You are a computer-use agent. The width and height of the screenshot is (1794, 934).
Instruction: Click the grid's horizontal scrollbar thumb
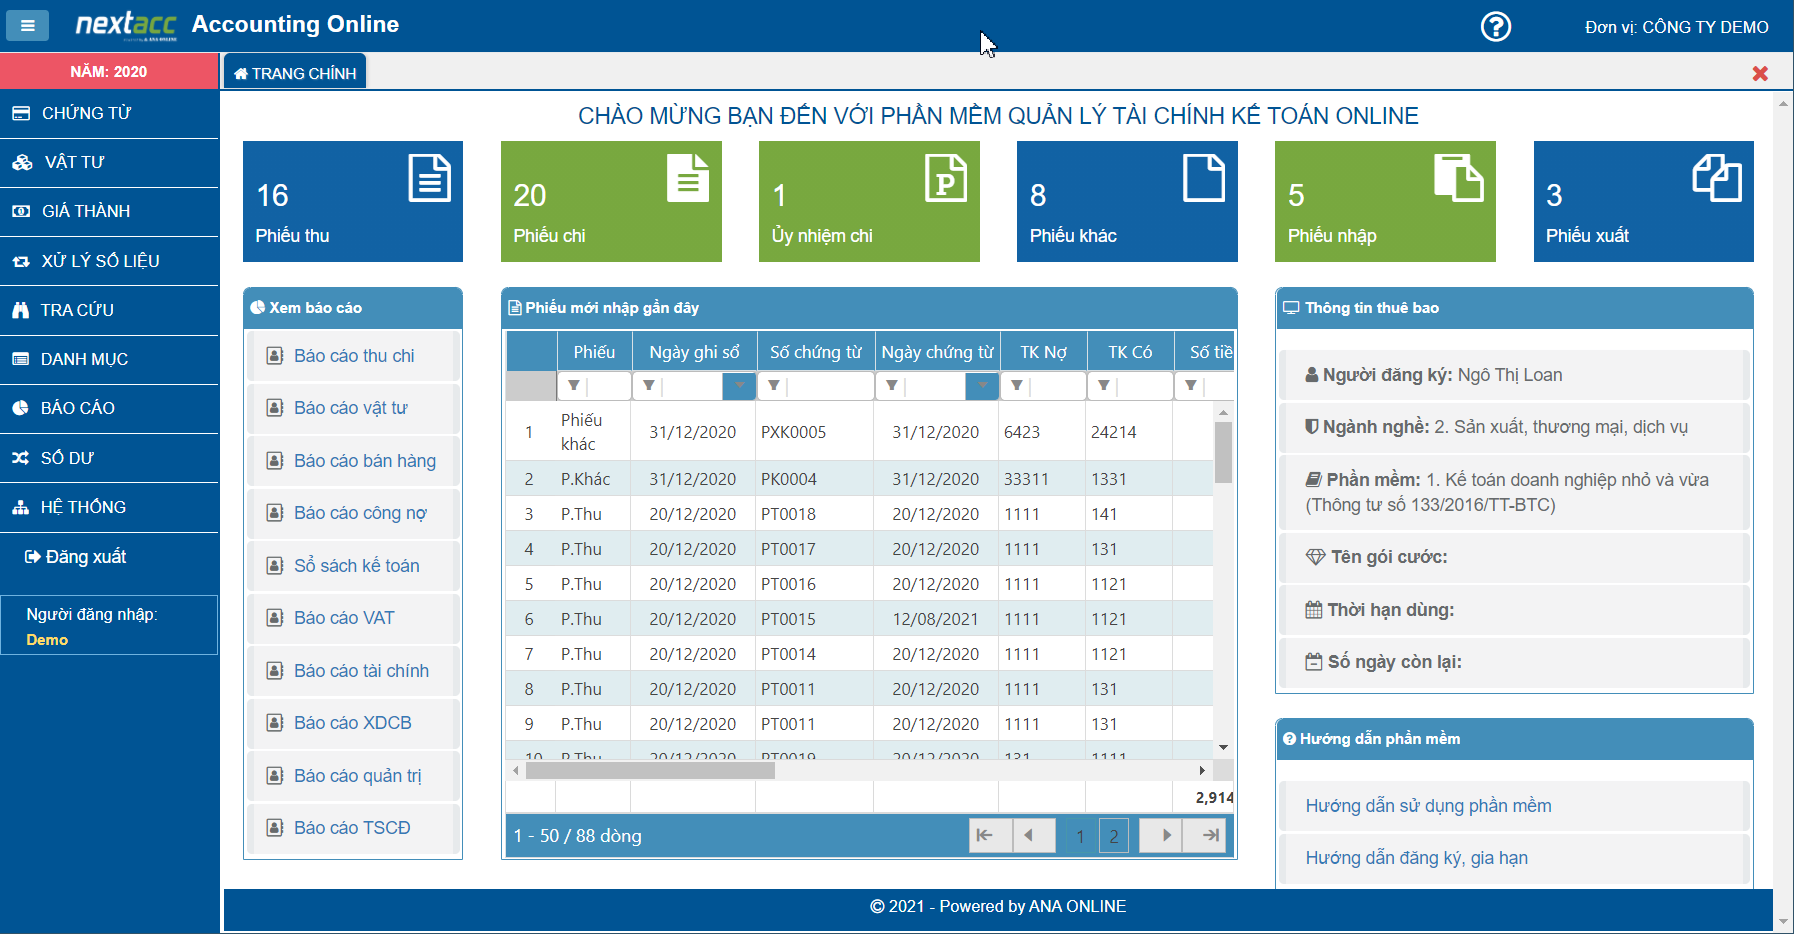[x=650, y=770]
